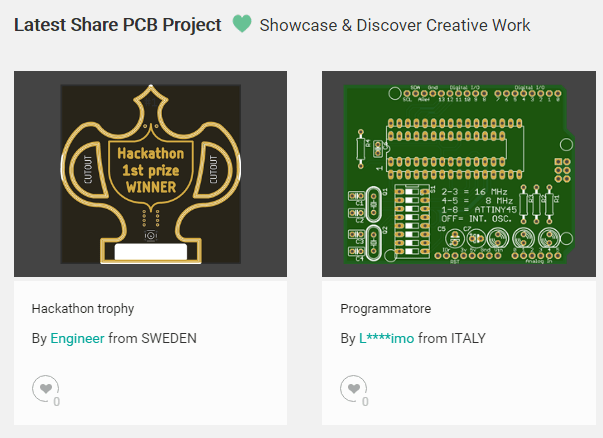
Task: Click the green heart icon in the heading
Action: (241, 24)
